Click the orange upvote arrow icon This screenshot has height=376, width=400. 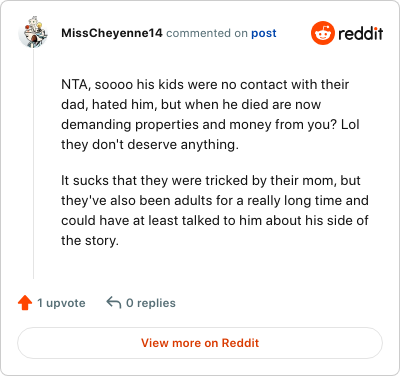25,303
